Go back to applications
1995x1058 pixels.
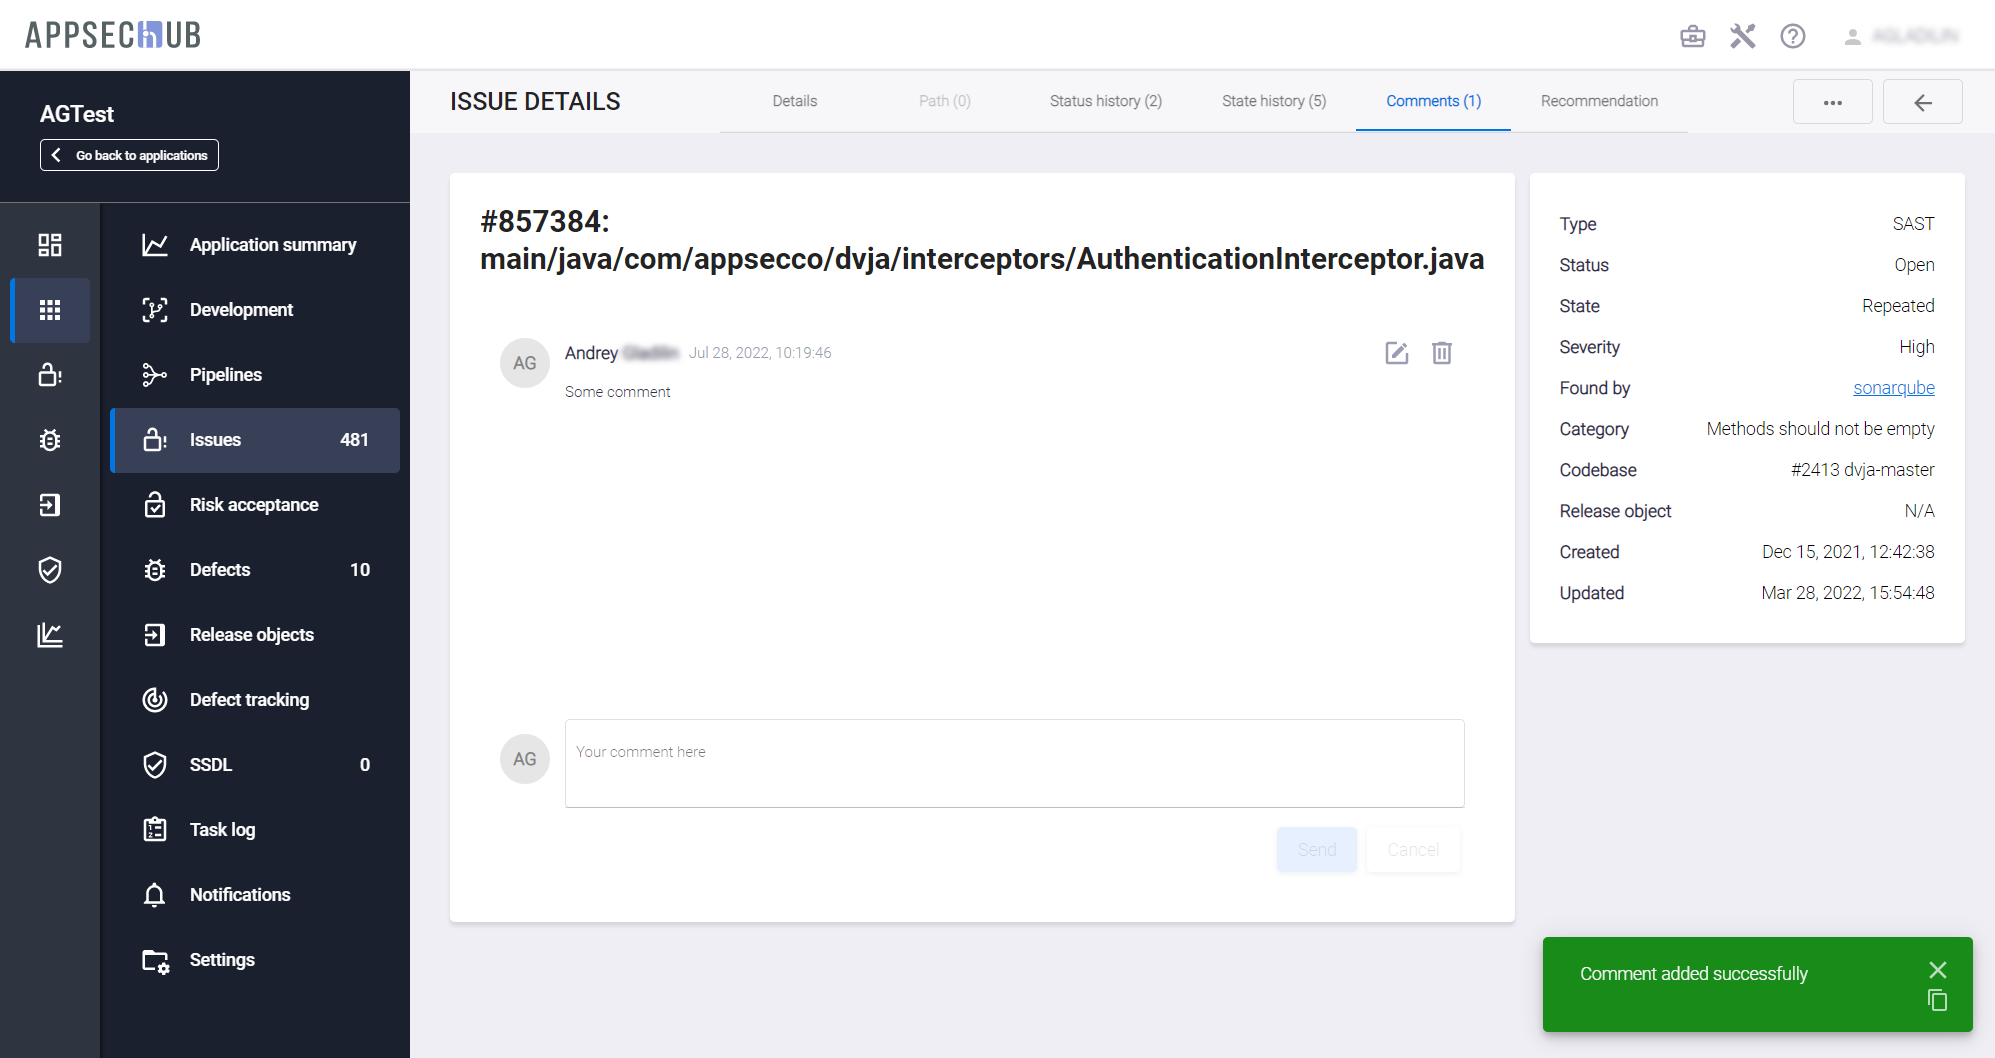click(130, 155)
